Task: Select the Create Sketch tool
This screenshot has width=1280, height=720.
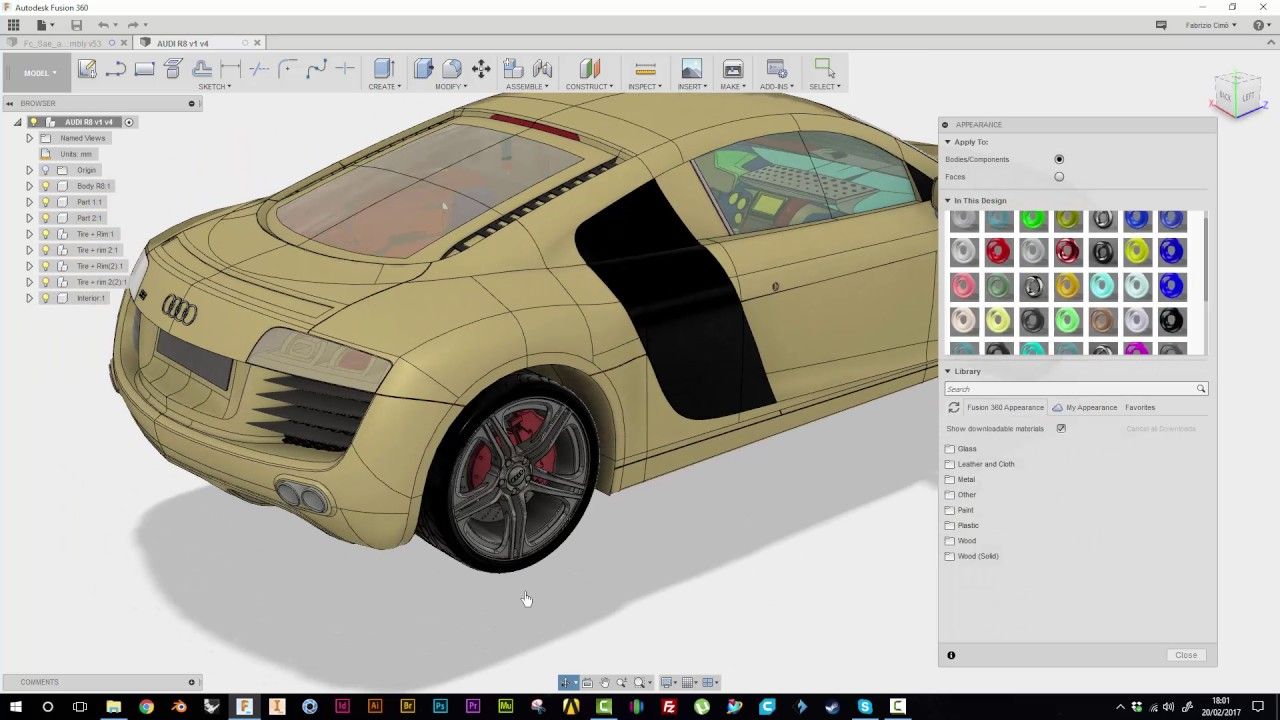Action: [x=88, y=67]
